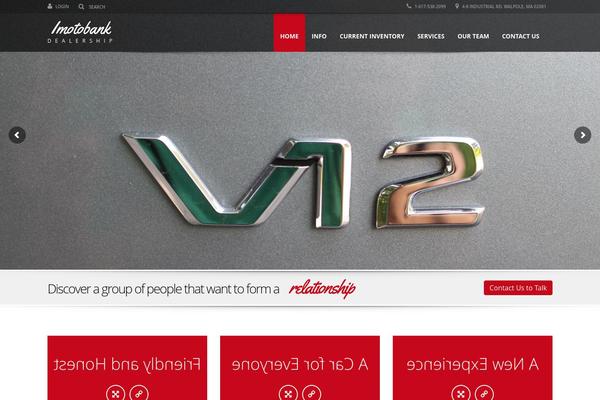The width and height of the screenshot is (600, 400).
Task: Click the Login user icon
Action: [x=50, y=6]
